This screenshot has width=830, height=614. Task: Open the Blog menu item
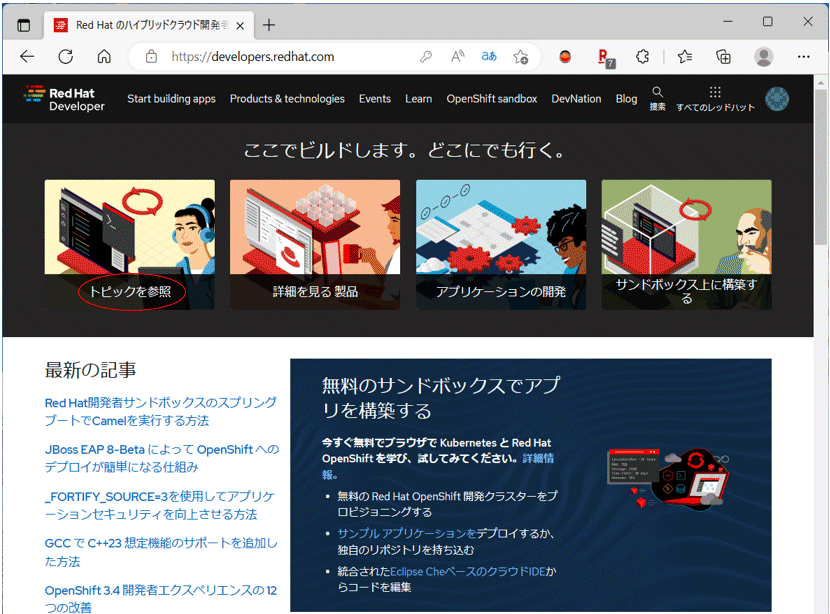pos(626,99)
